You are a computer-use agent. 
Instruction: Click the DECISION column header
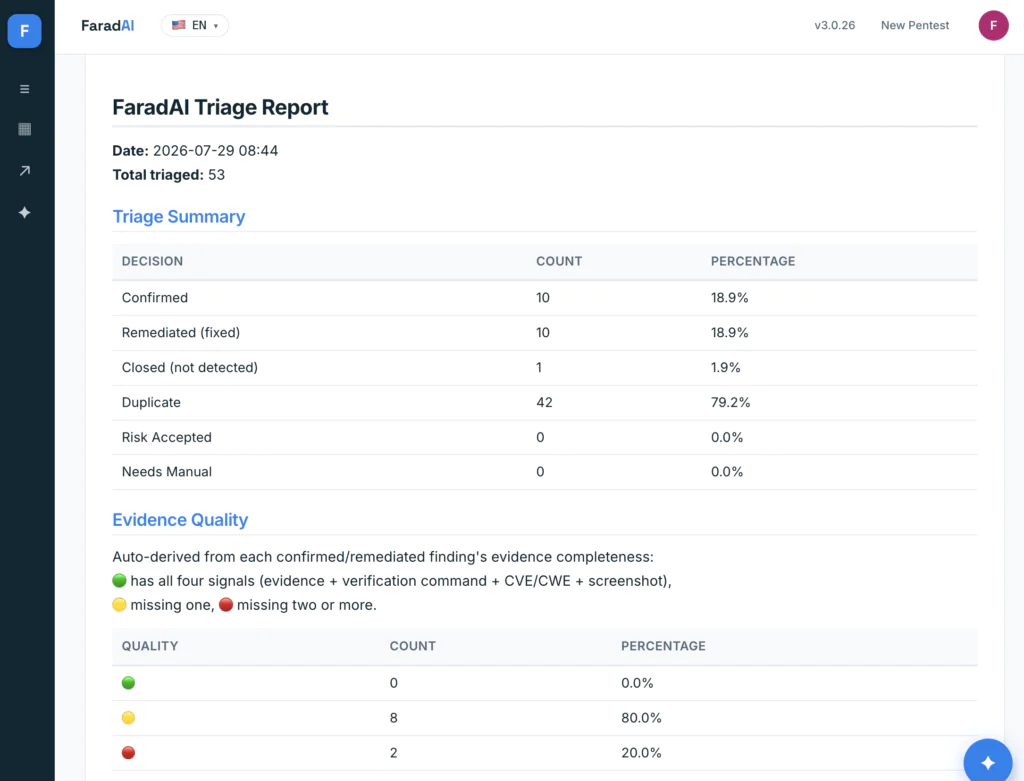tap(152, 261)
